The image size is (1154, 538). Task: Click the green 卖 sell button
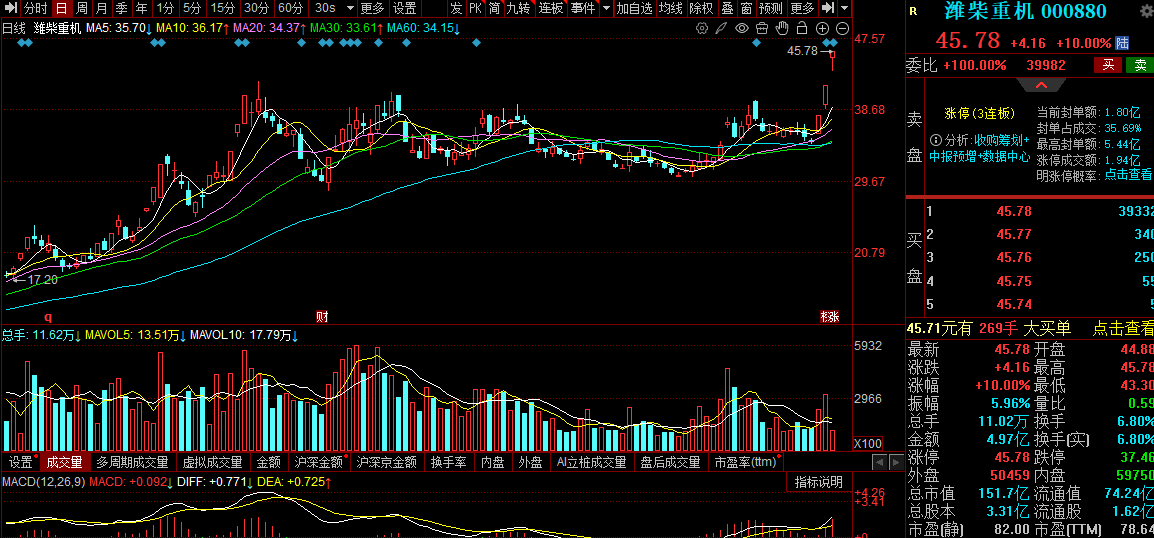(1140, 65)
